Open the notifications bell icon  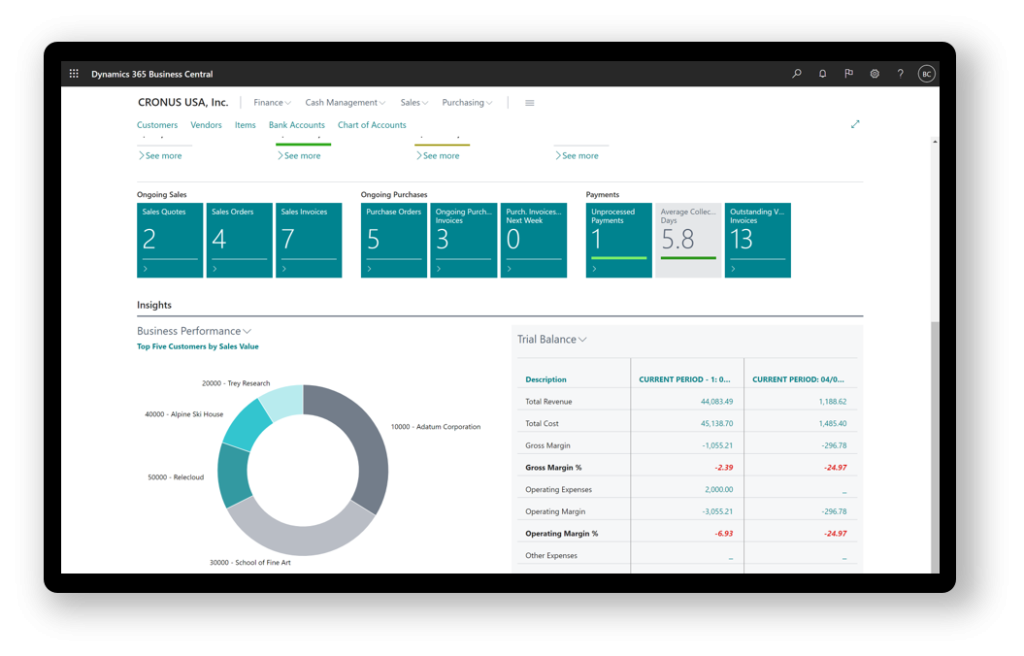[x=822, y=74]
